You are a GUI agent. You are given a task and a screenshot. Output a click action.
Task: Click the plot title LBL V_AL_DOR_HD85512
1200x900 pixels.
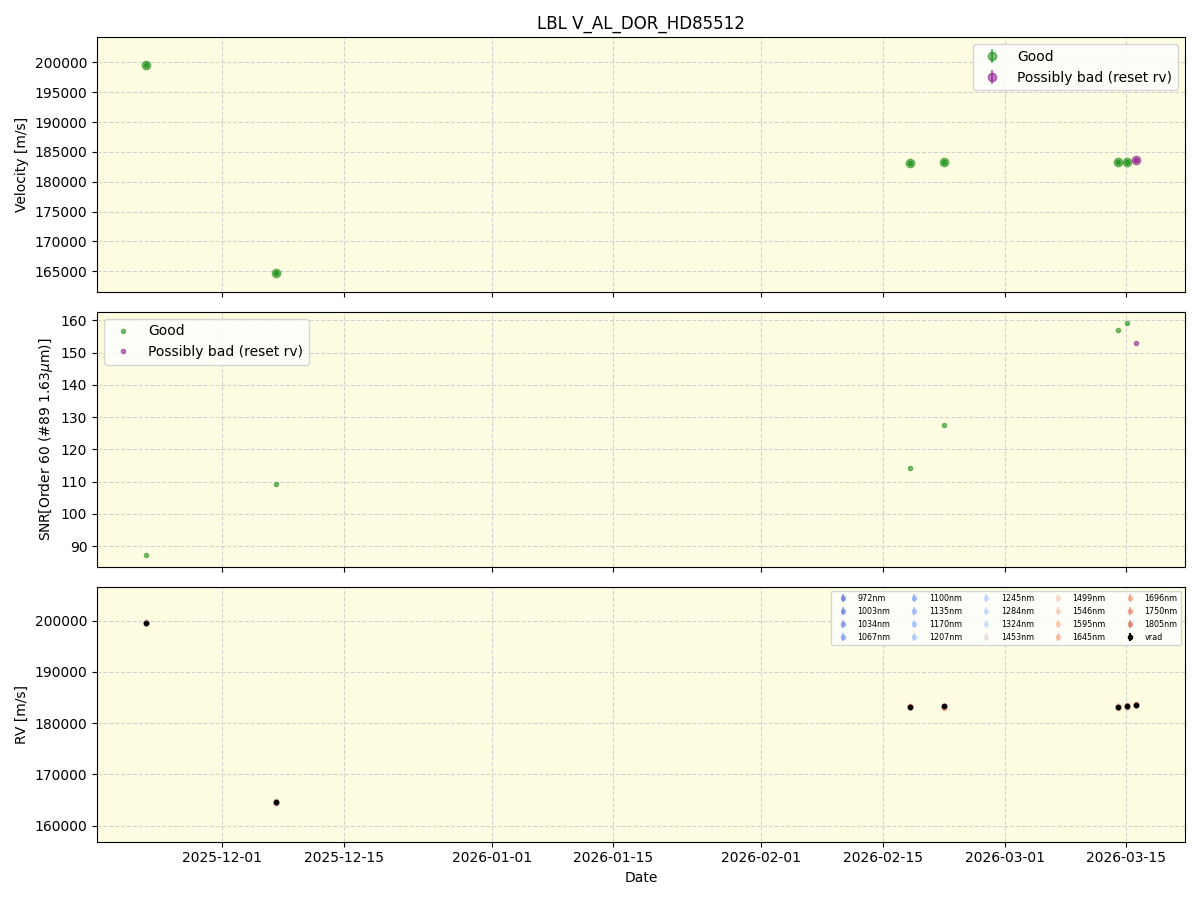[x=640, y=23]
